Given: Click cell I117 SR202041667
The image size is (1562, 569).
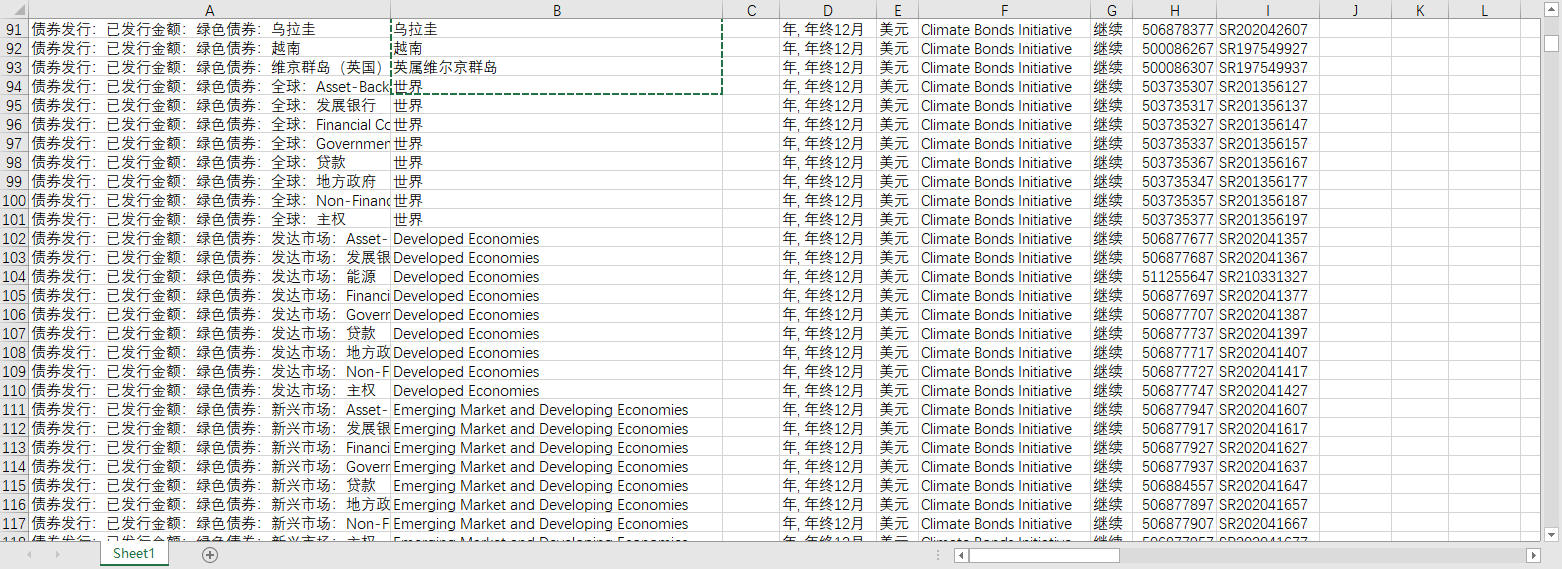Looking at the screenshot, I should click(x=1267, y=524).
